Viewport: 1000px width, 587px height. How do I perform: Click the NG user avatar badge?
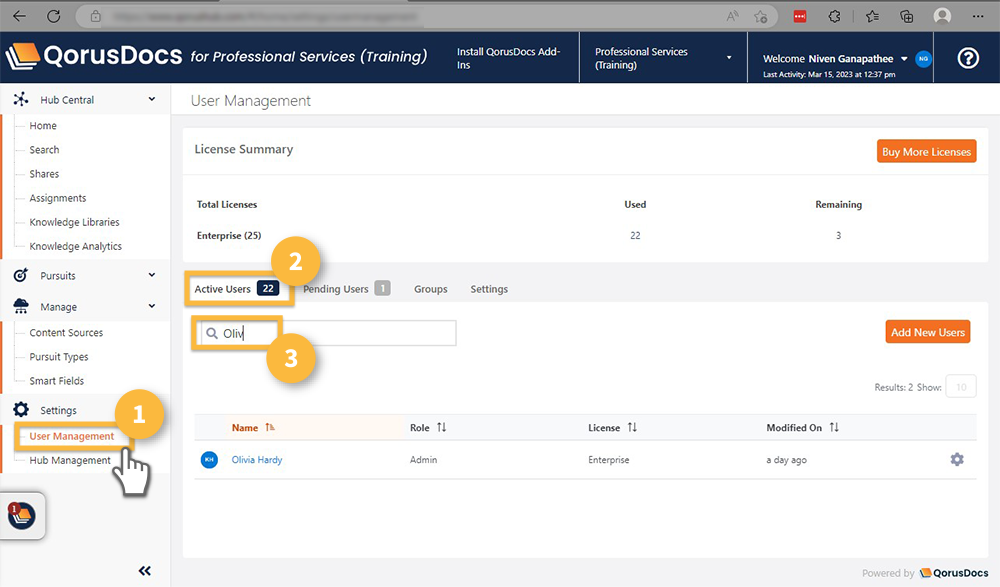point(923,59)
